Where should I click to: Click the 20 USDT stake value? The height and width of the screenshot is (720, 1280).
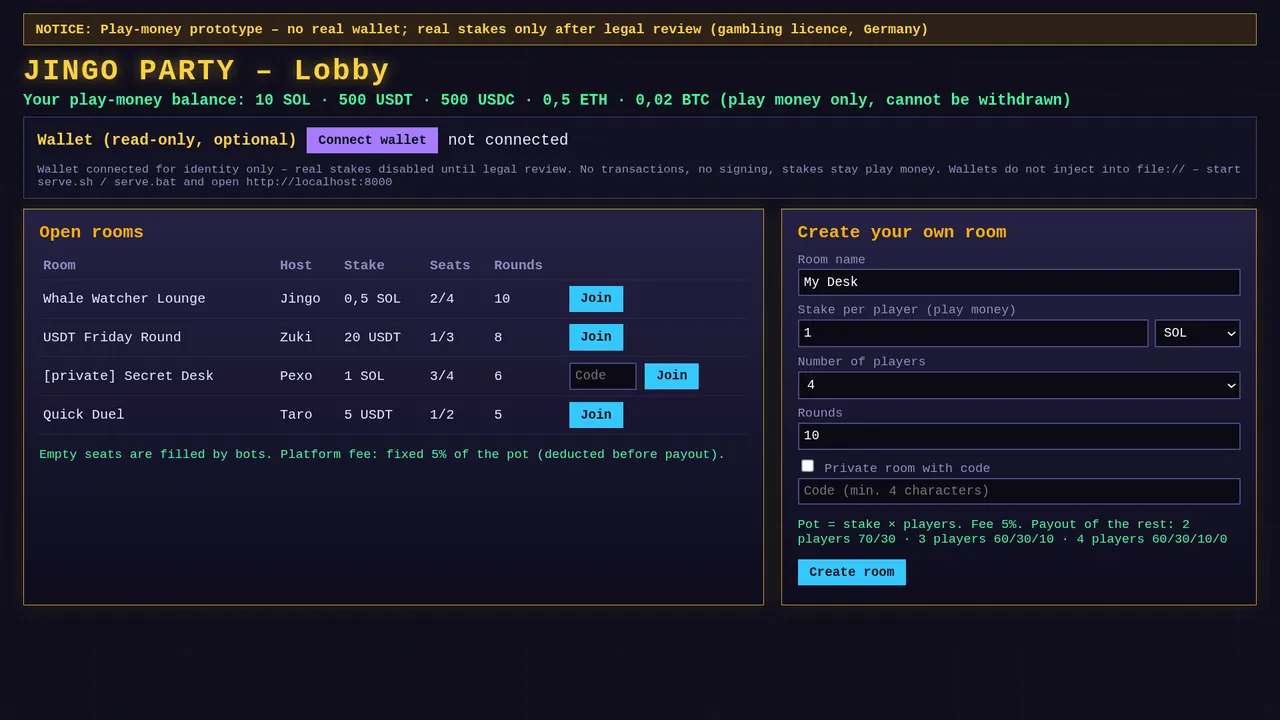372,338
